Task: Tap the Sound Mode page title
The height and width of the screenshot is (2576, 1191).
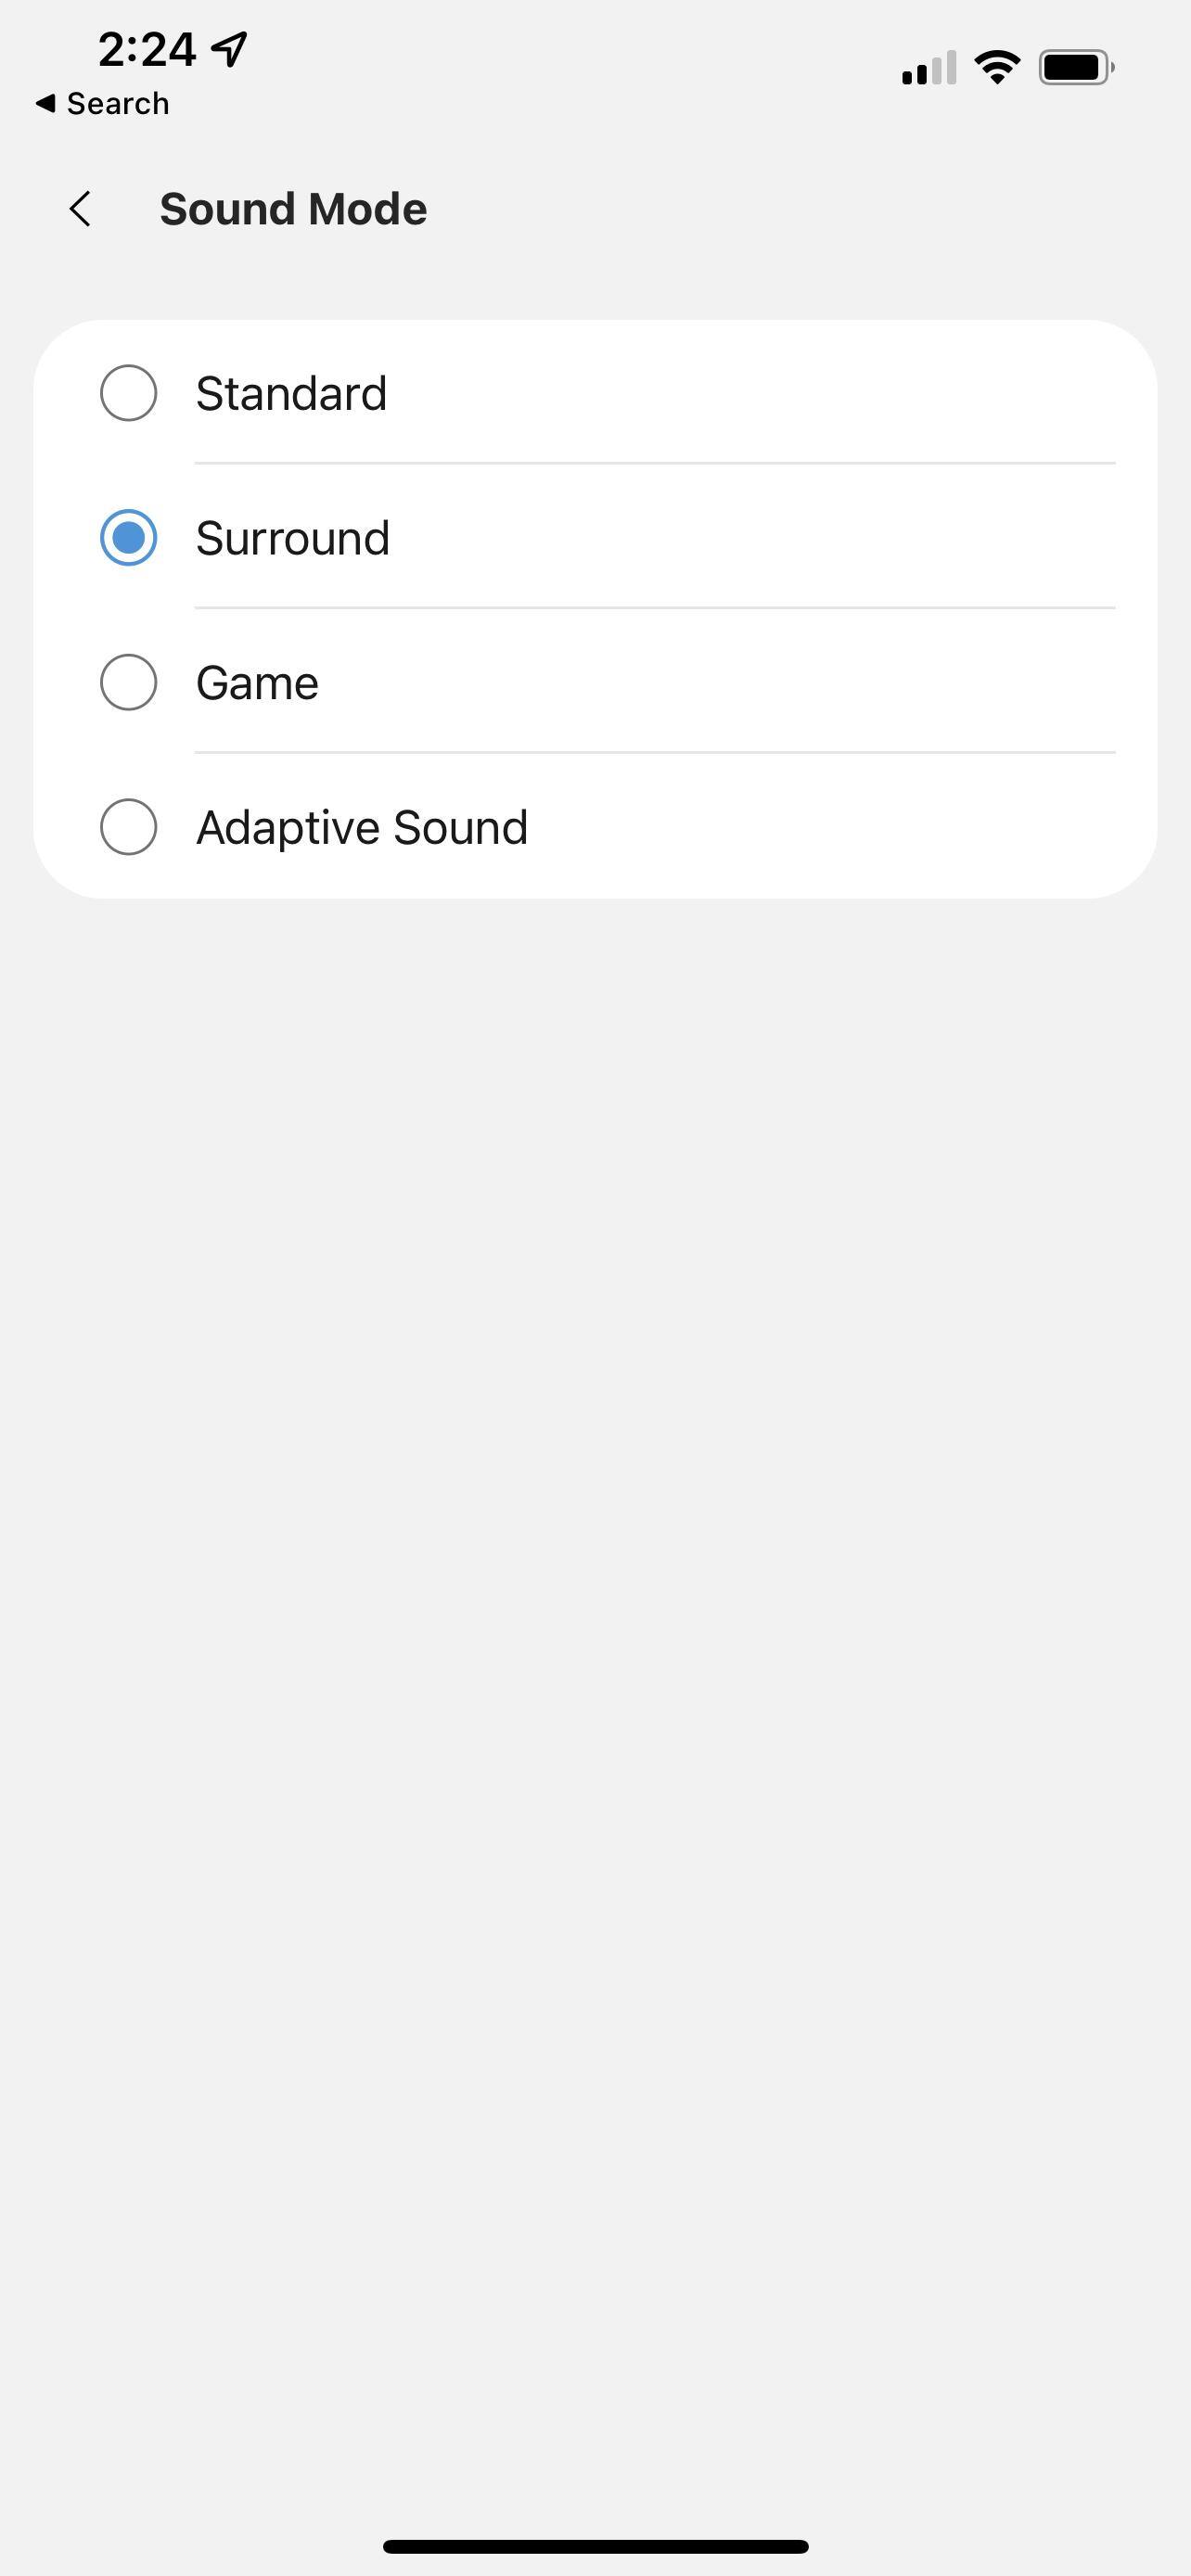Action: tap(293, 209)
